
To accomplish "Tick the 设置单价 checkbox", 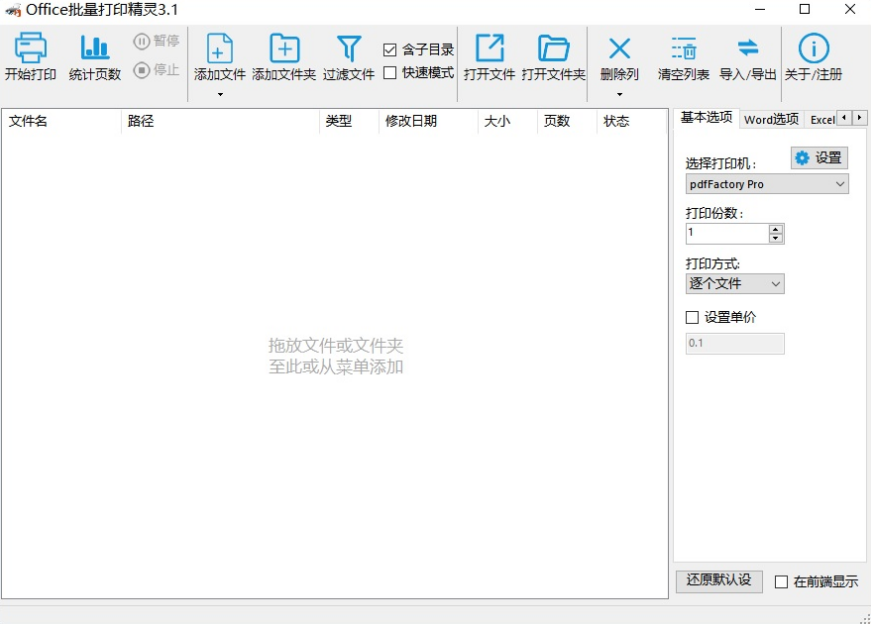I will (x=692, y=317).
